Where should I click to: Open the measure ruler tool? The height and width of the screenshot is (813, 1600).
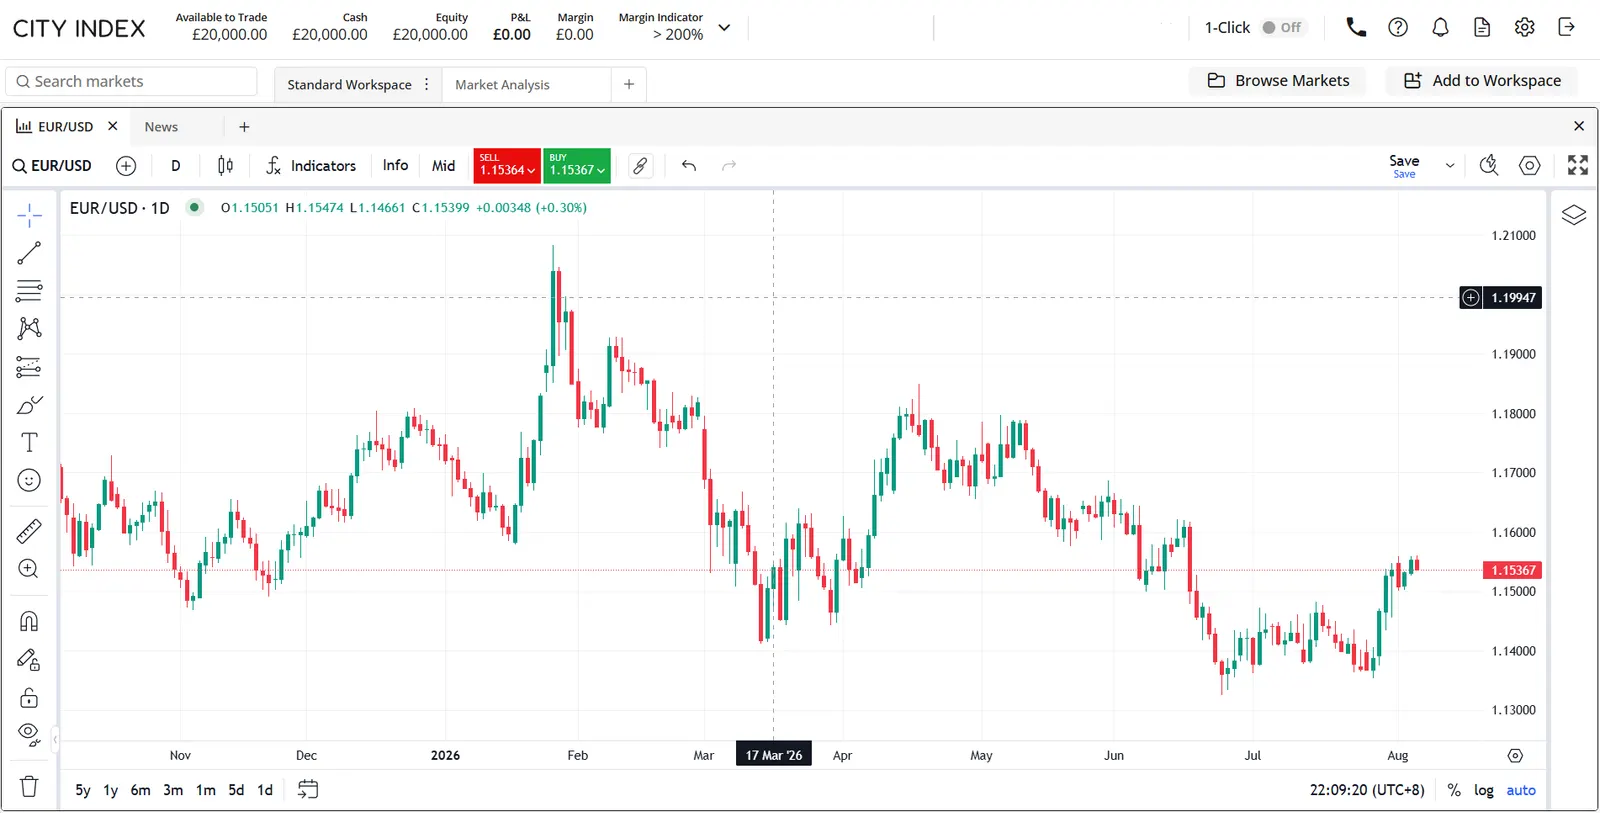click(29, 531)
